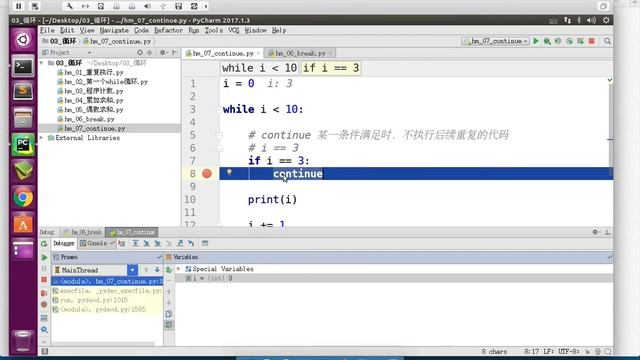Close the hm_07_continue.py editor tab

click(x=258, y=53)
